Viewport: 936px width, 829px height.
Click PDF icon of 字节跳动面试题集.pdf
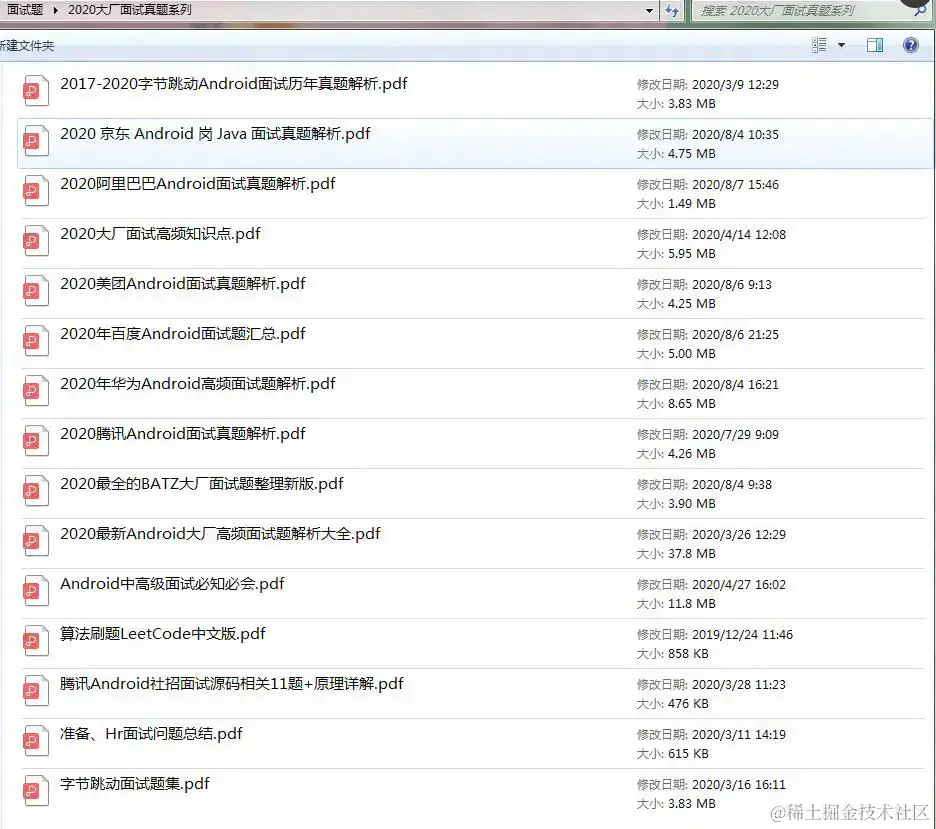[35, 791]
